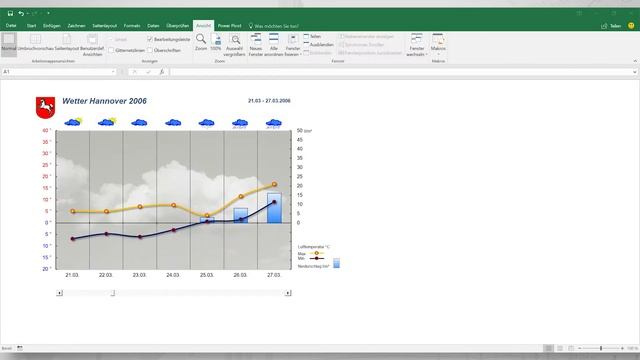Switch to the Zeichnen tab
This screenshot has width=640, height=360.
(76, 26)
